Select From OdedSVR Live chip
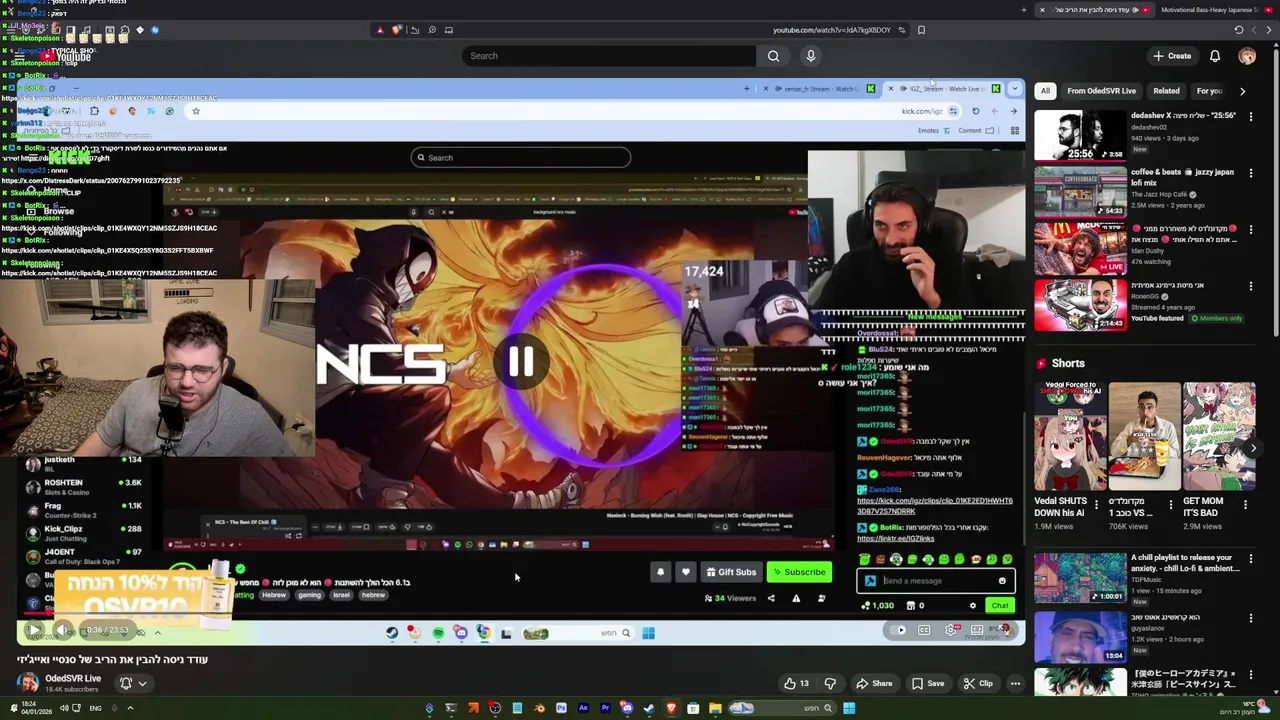Image resolution: width=1280 pixels, height=720 pixels. (1101, 91)
